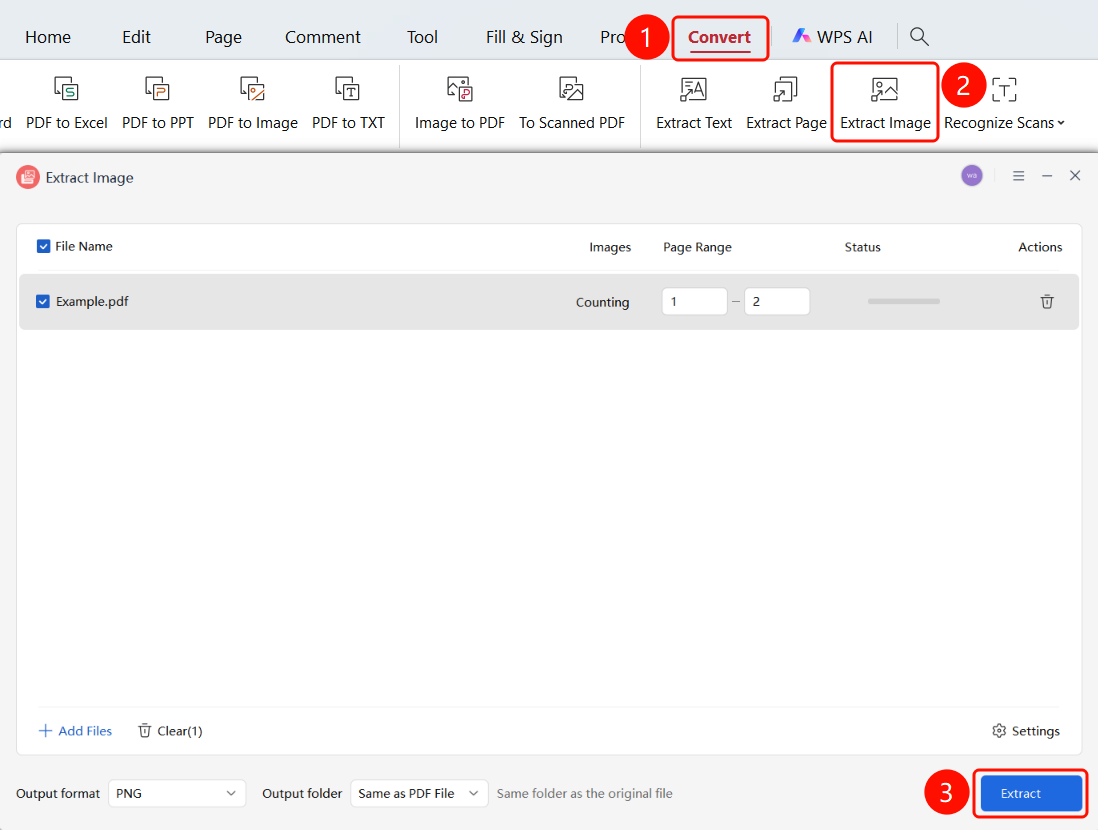Image resolution: width=1098 pixels, height=830 pixels.
Task: Go to the Page tab
Action: pos(223,37)
